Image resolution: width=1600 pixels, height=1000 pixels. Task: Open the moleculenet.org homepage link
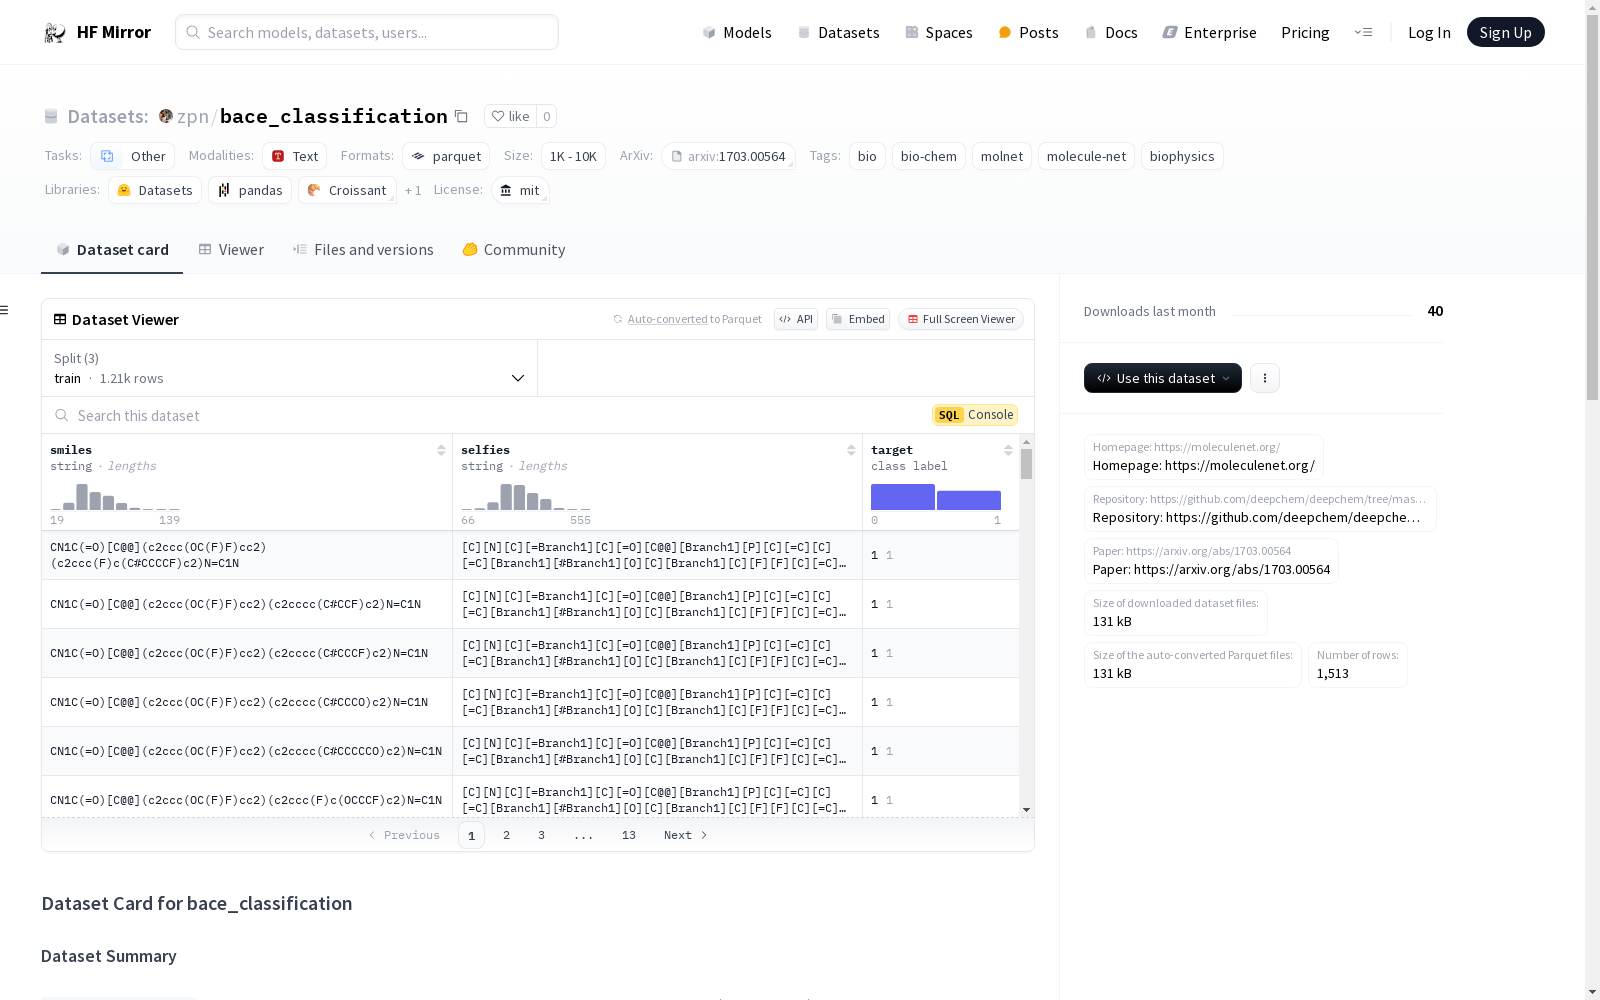pyautogui.click(x=1204, y=457)
